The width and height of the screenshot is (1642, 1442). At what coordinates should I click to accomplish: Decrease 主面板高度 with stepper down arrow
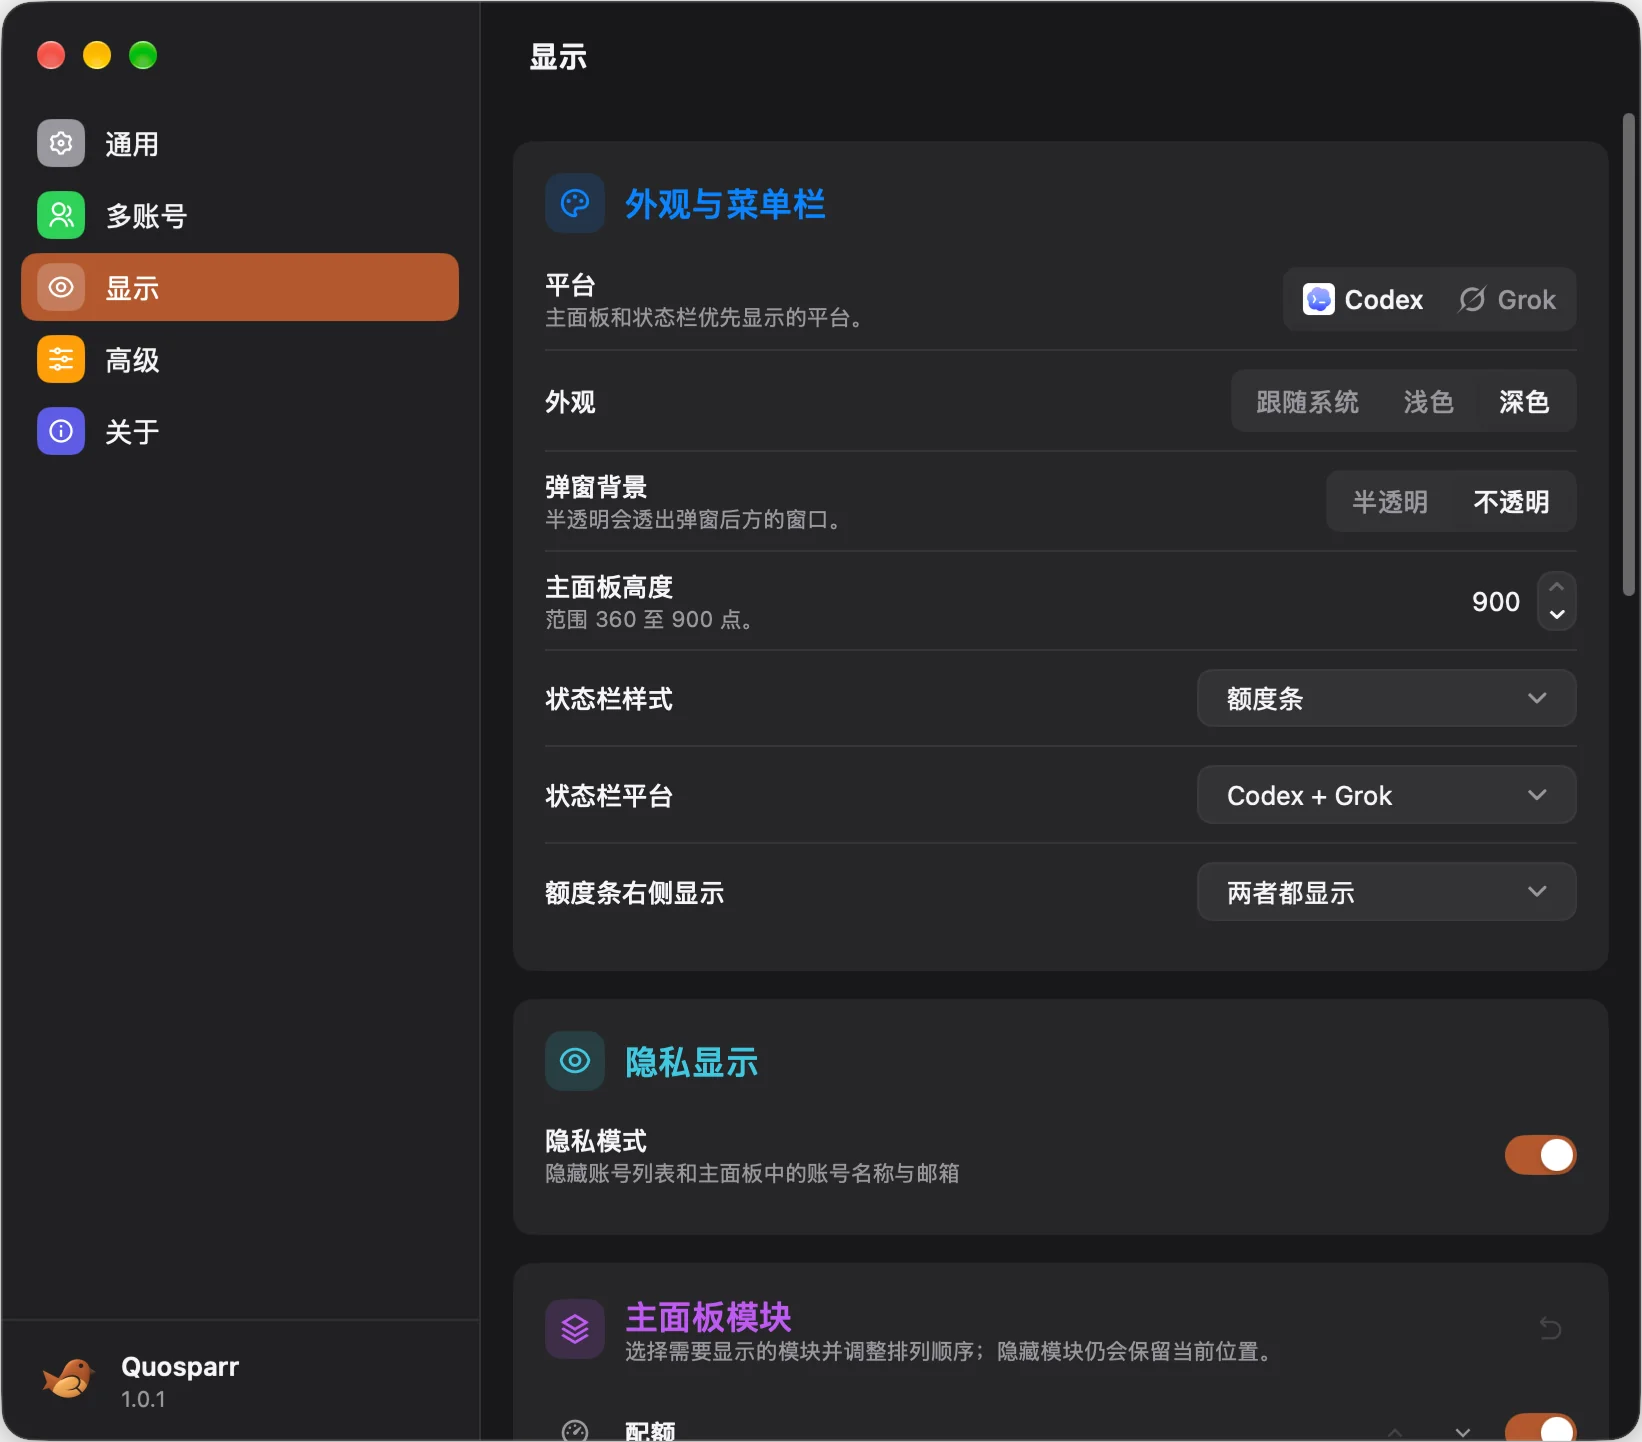(x=1557, y=615)
